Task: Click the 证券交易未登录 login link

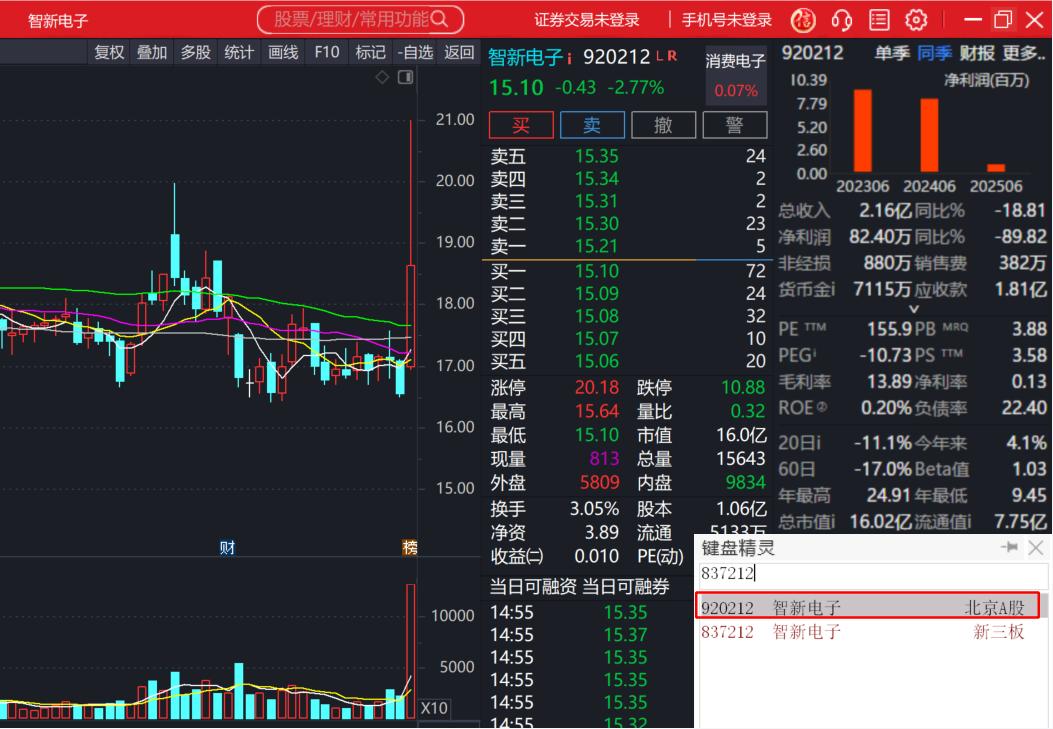Action: pyautogui.click(x=587, y=20)
